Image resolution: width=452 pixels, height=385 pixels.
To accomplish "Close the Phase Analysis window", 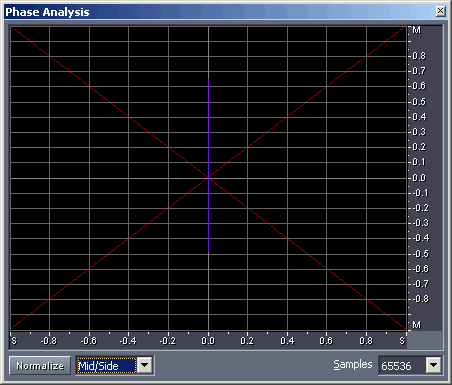I will tap(440, 11).
